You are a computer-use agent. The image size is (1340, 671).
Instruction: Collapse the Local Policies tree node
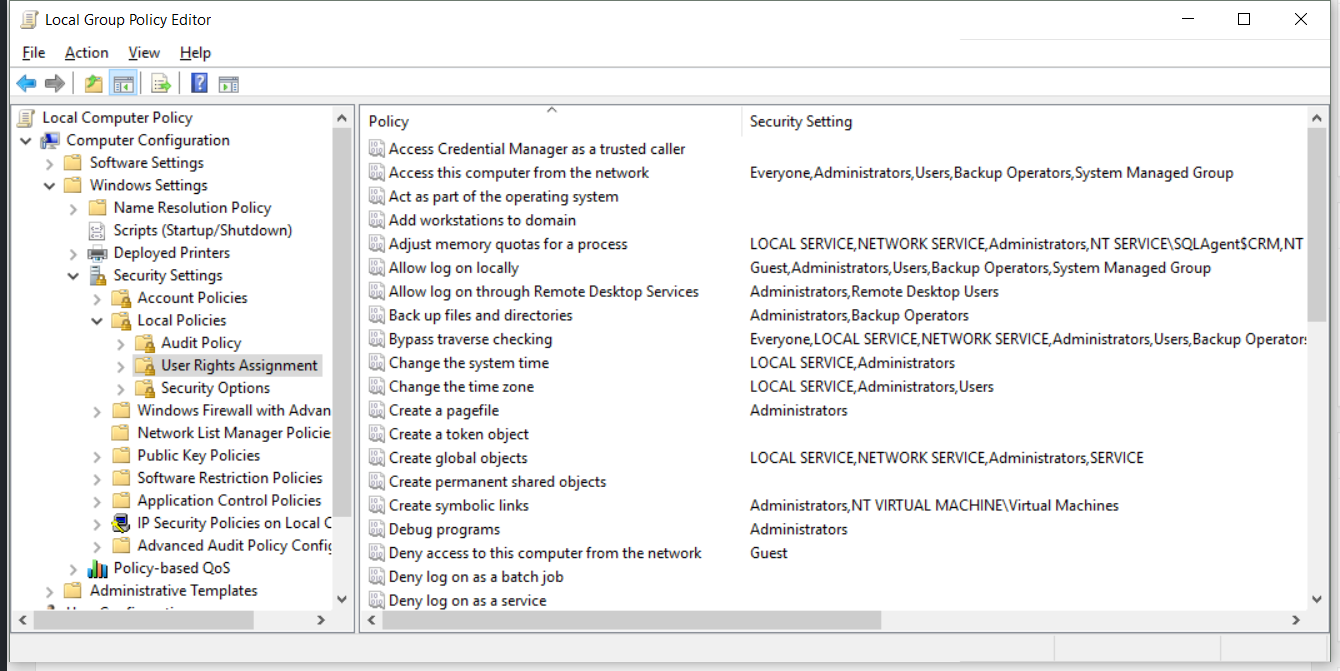click(x=97, y=320)
